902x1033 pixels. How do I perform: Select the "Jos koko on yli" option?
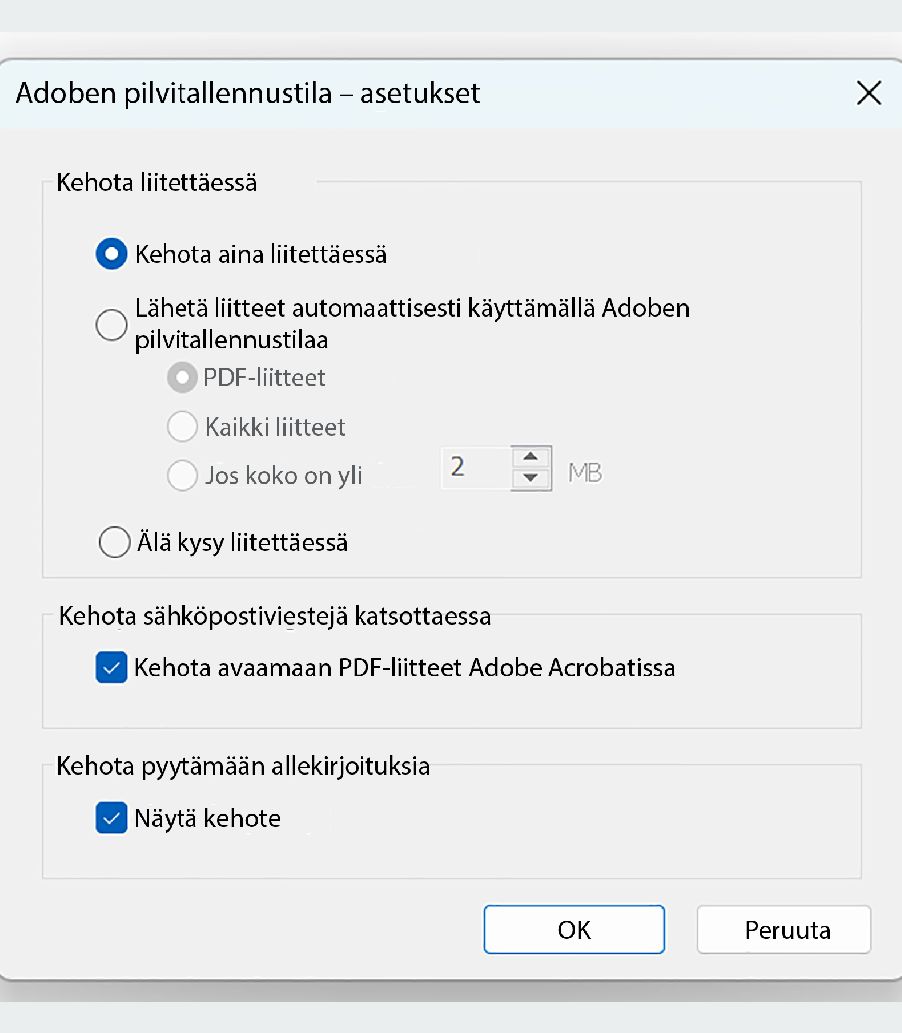(x=182, y=475)
